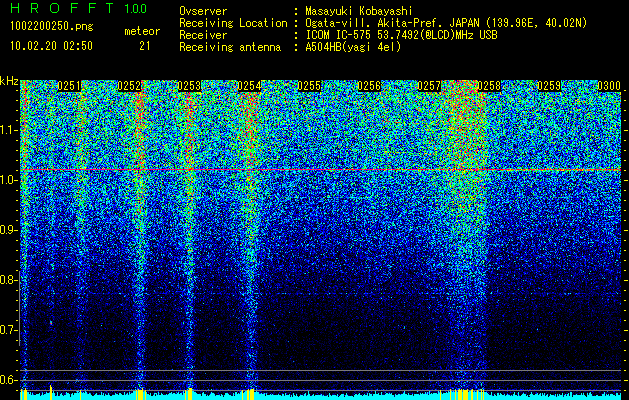Click the 0255 time marker
The width and height of the screenshot is (629, 400).
pyautogui.click(x=309, y=86)
